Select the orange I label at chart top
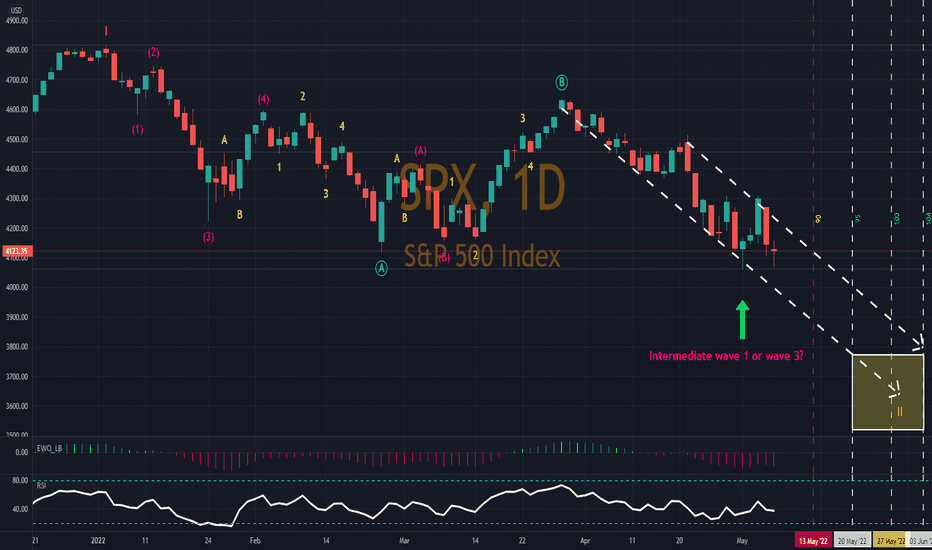Image resolution: width=932 pixels, height=550 pixels. [106, 31]
